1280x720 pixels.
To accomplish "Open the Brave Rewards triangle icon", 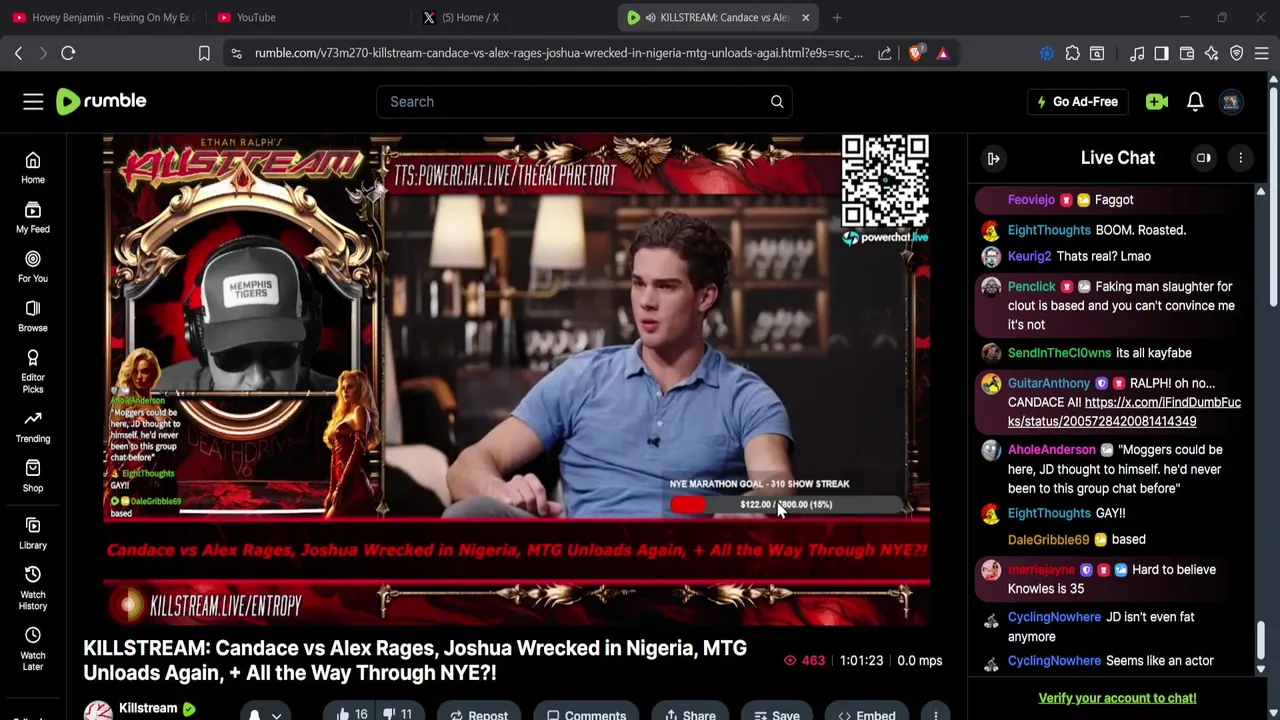I will (943, 53).
